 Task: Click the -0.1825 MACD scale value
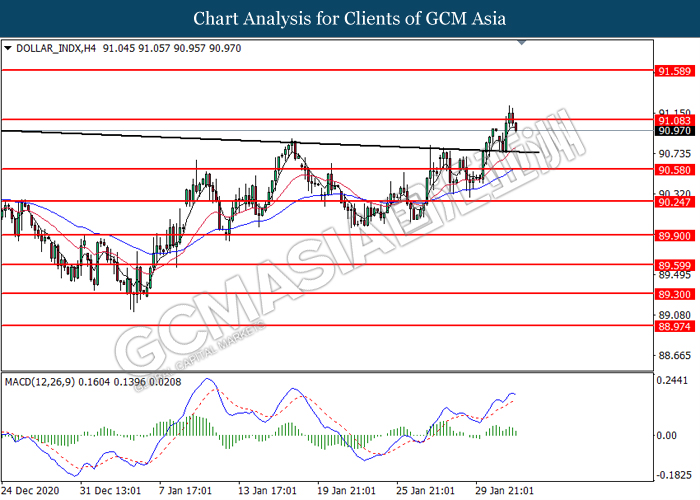point(673,475)
